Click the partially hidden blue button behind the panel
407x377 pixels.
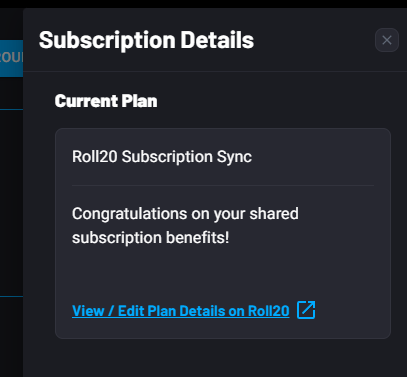11,58
